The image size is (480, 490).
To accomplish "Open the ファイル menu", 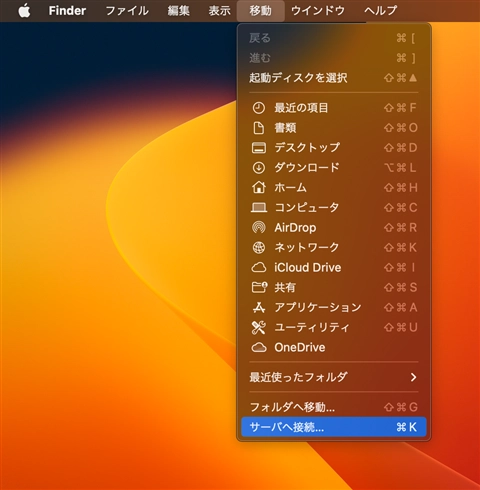I will pos(127,11).
